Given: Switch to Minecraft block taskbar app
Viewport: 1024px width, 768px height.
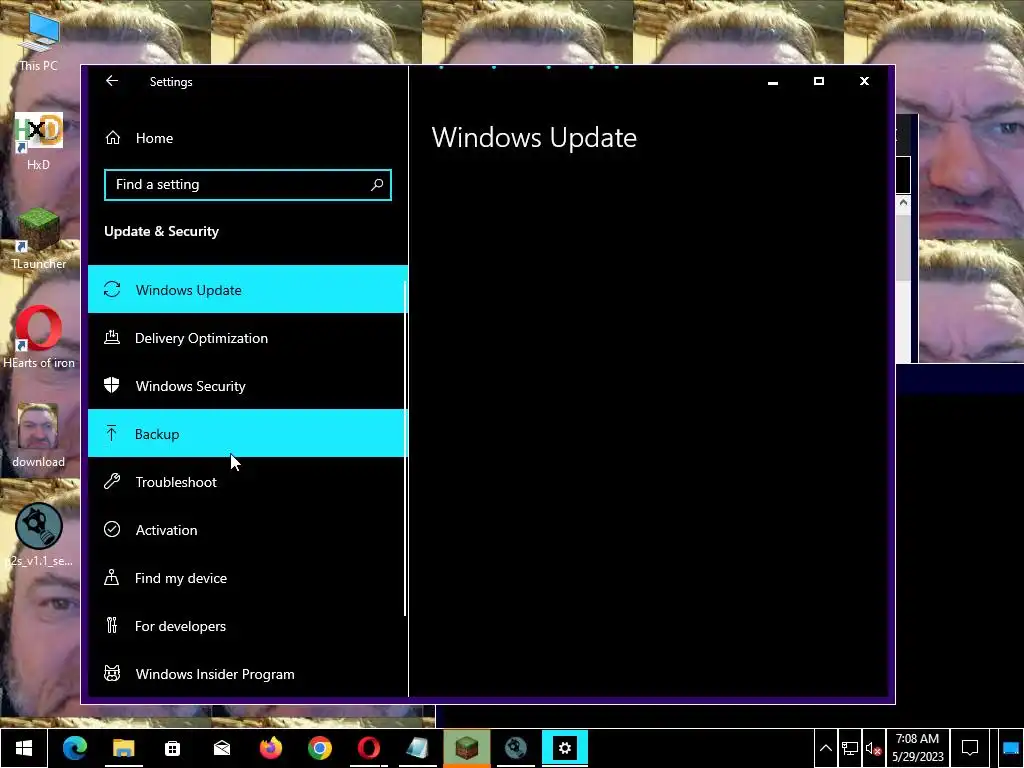Looking at the screenshot, I should 466,748.
